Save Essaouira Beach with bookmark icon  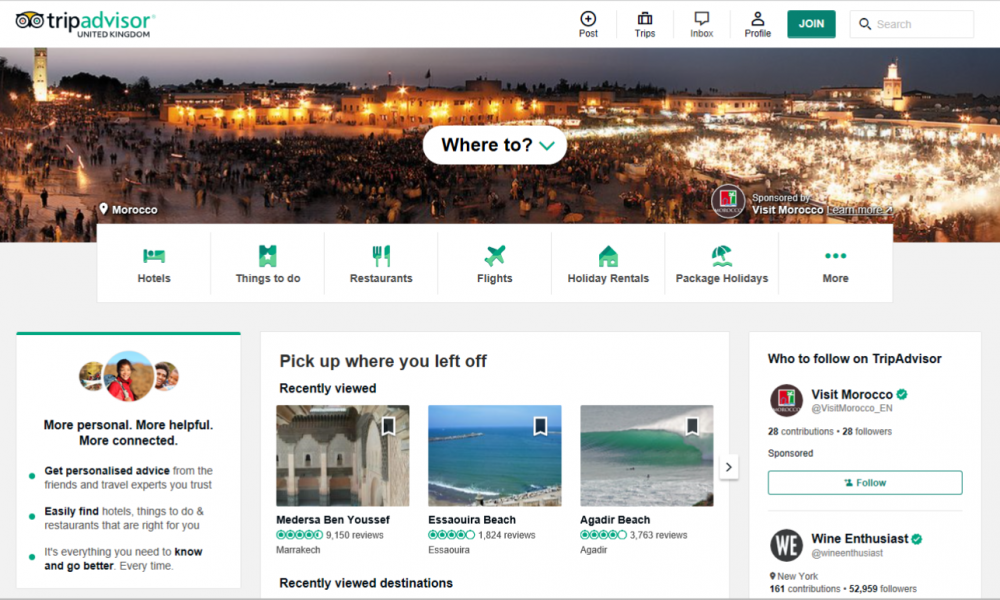tap(540, 426)
